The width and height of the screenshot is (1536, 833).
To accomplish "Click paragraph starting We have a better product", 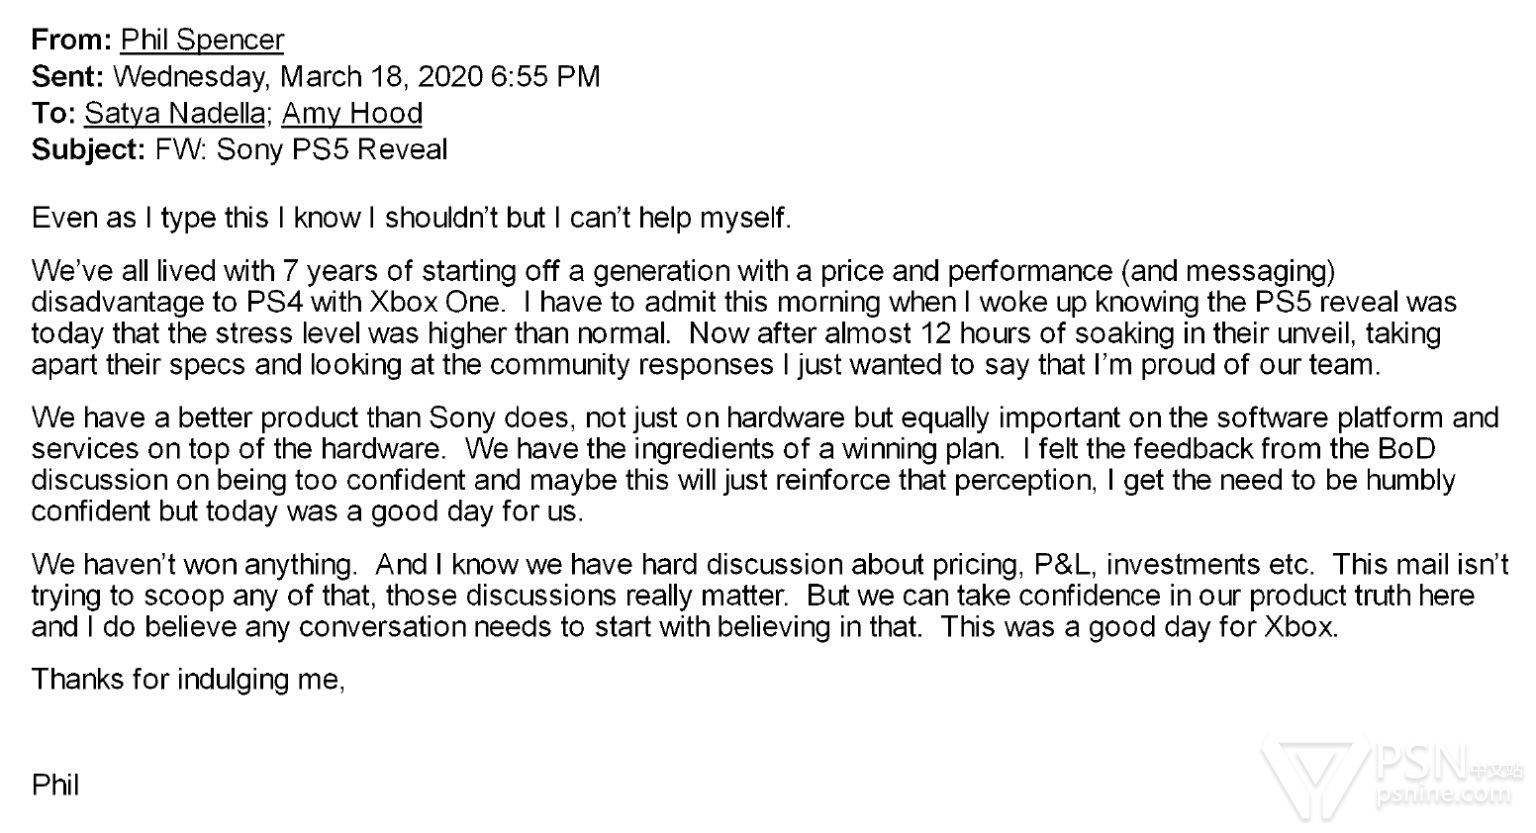I will (x=765, y=464).
